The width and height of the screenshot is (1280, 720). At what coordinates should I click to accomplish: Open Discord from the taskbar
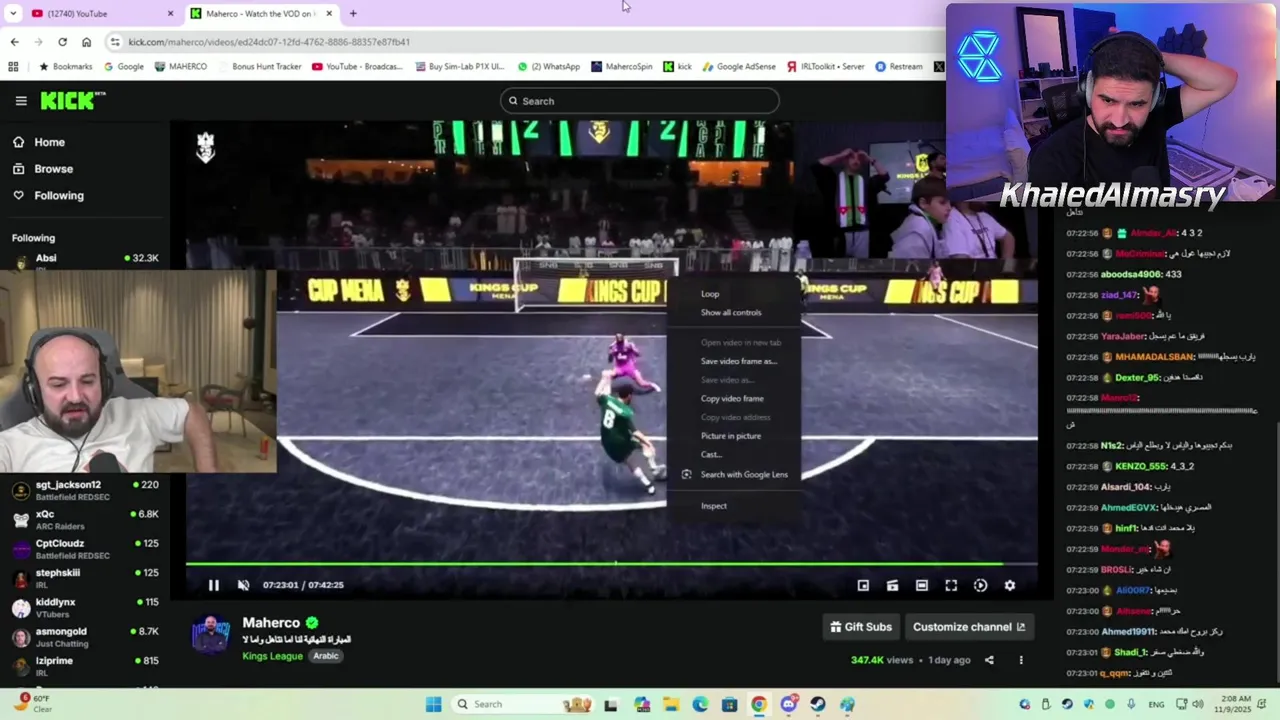pos(789,704)
